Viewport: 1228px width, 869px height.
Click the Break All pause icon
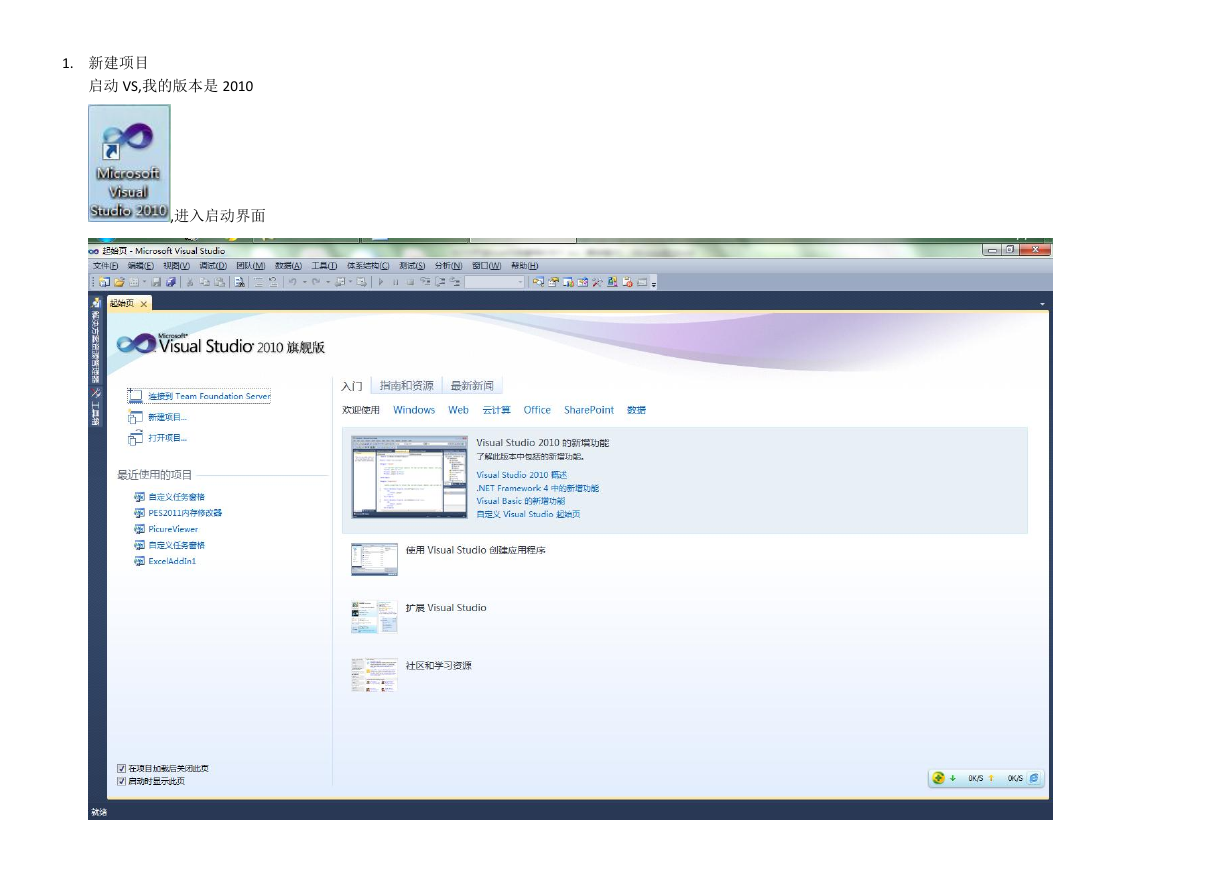[396, 282]
